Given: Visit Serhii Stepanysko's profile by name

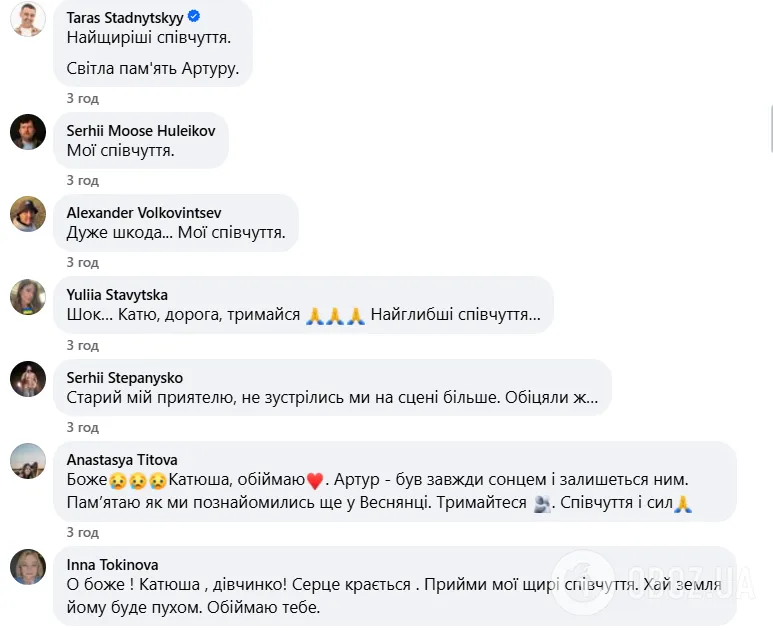Looking at the screenshot, I should (x=125, y=377).
